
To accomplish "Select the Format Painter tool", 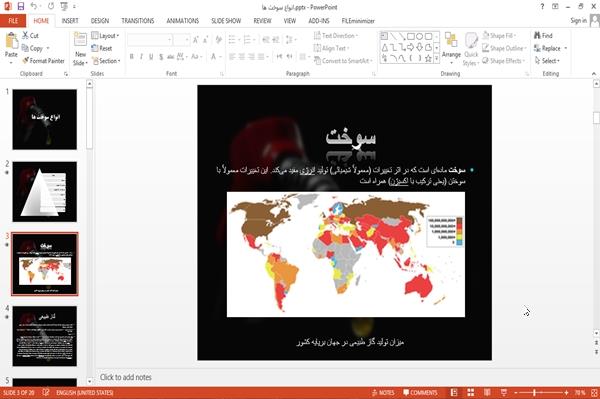I will pyautogui.click(x=43, y=61).
